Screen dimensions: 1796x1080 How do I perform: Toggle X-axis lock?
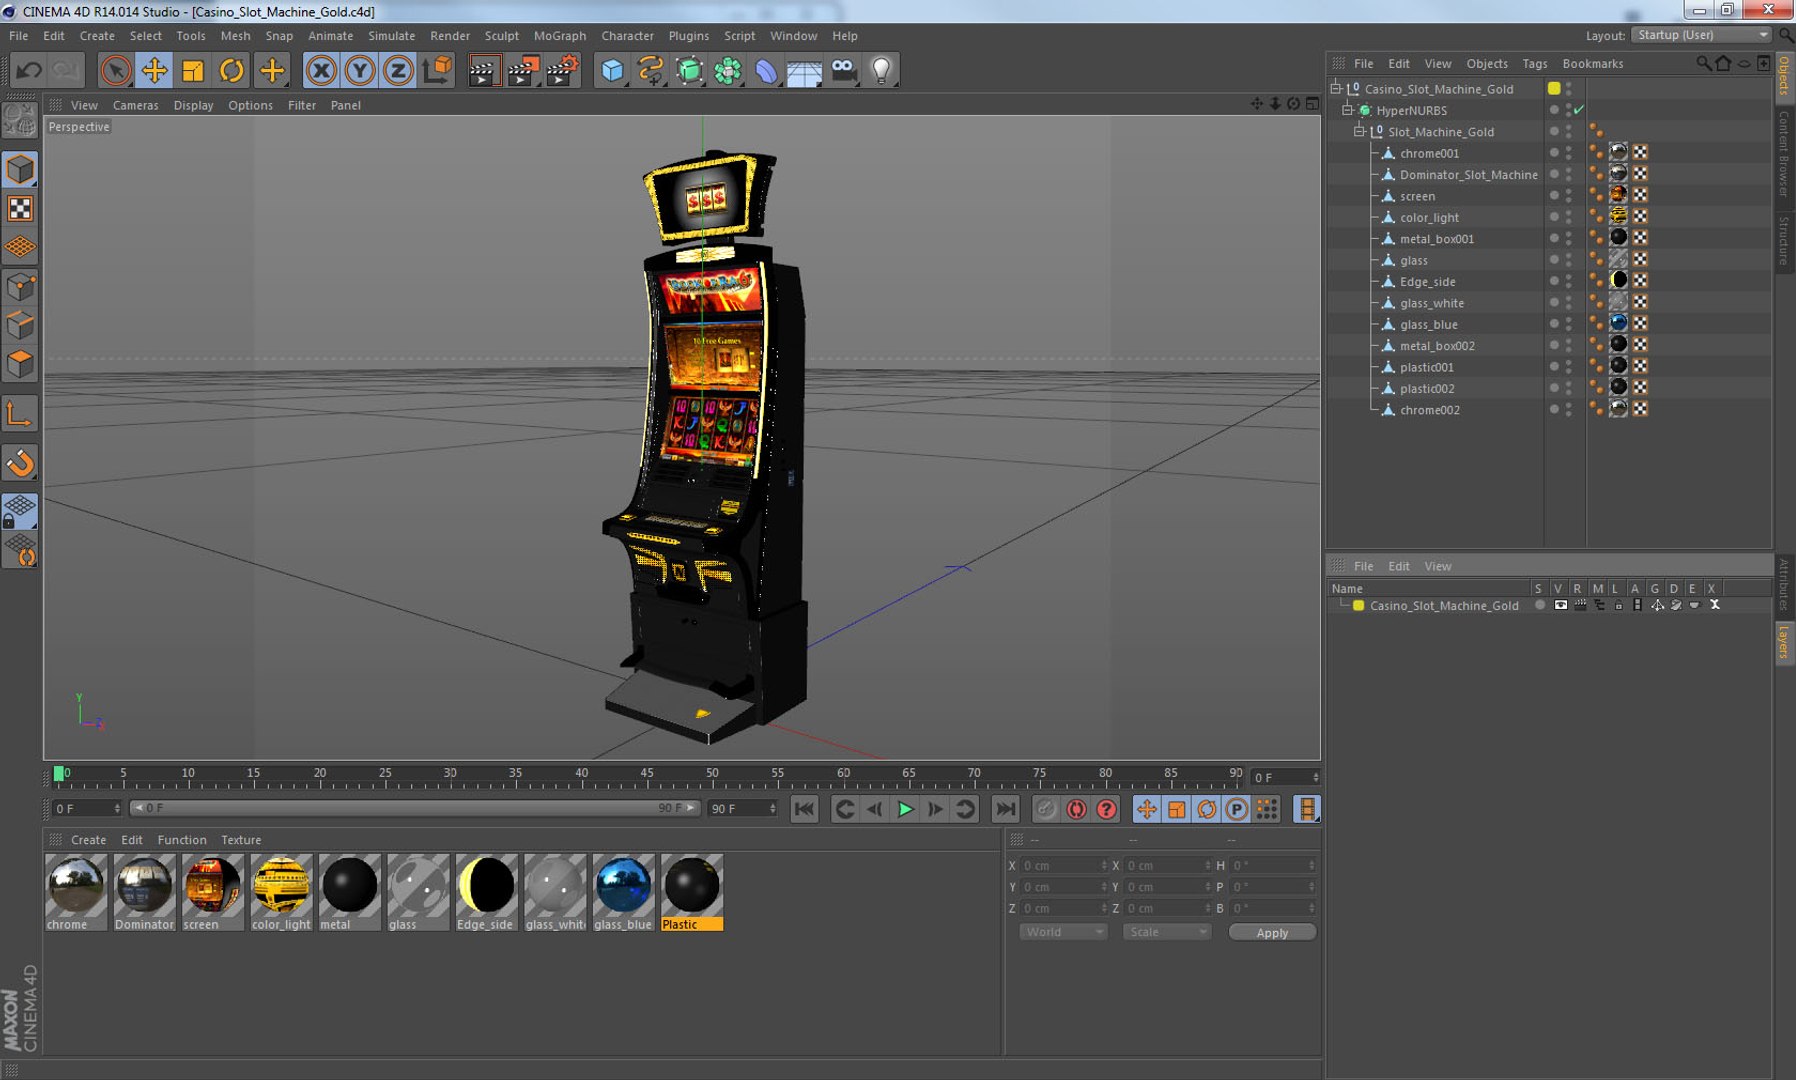pyautogui.click(x=321, y=70)
